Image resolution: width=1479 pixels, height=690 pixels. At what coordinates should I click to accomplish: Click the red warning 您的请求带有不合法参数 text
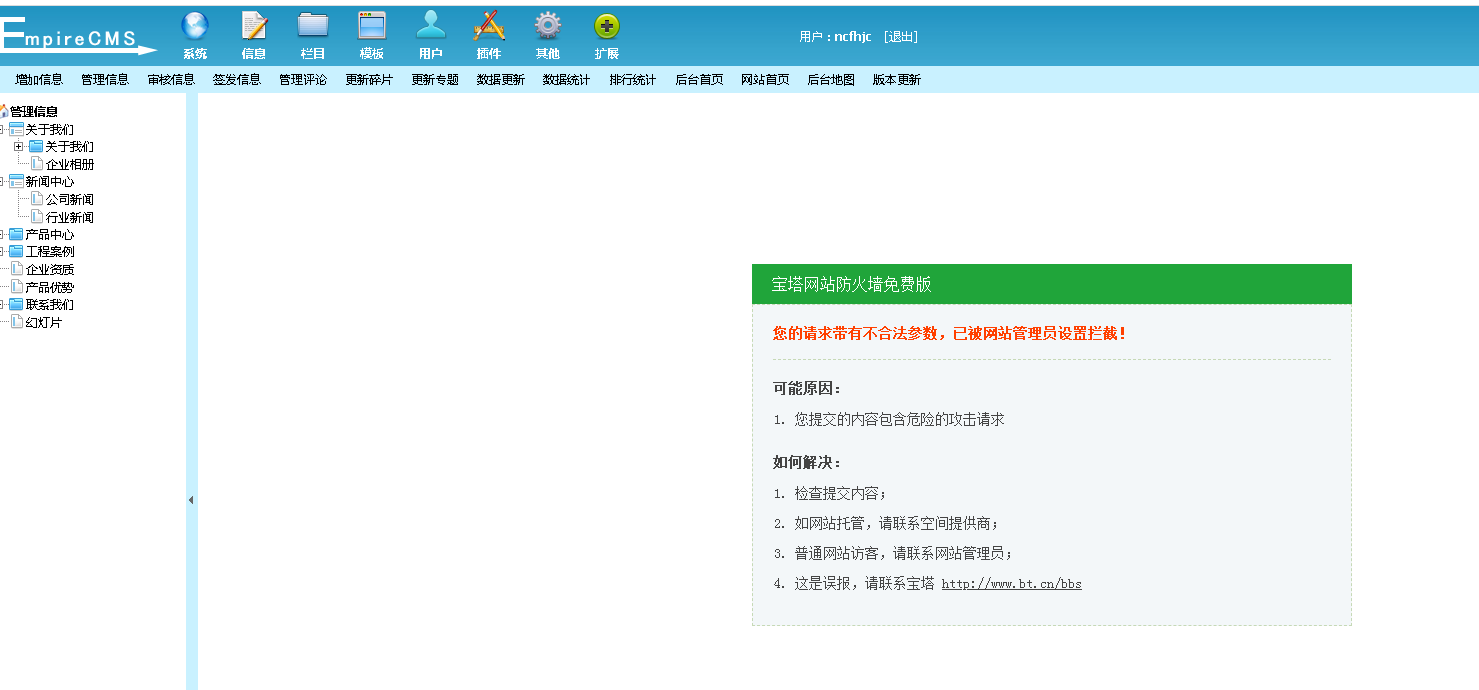point(950,333)
